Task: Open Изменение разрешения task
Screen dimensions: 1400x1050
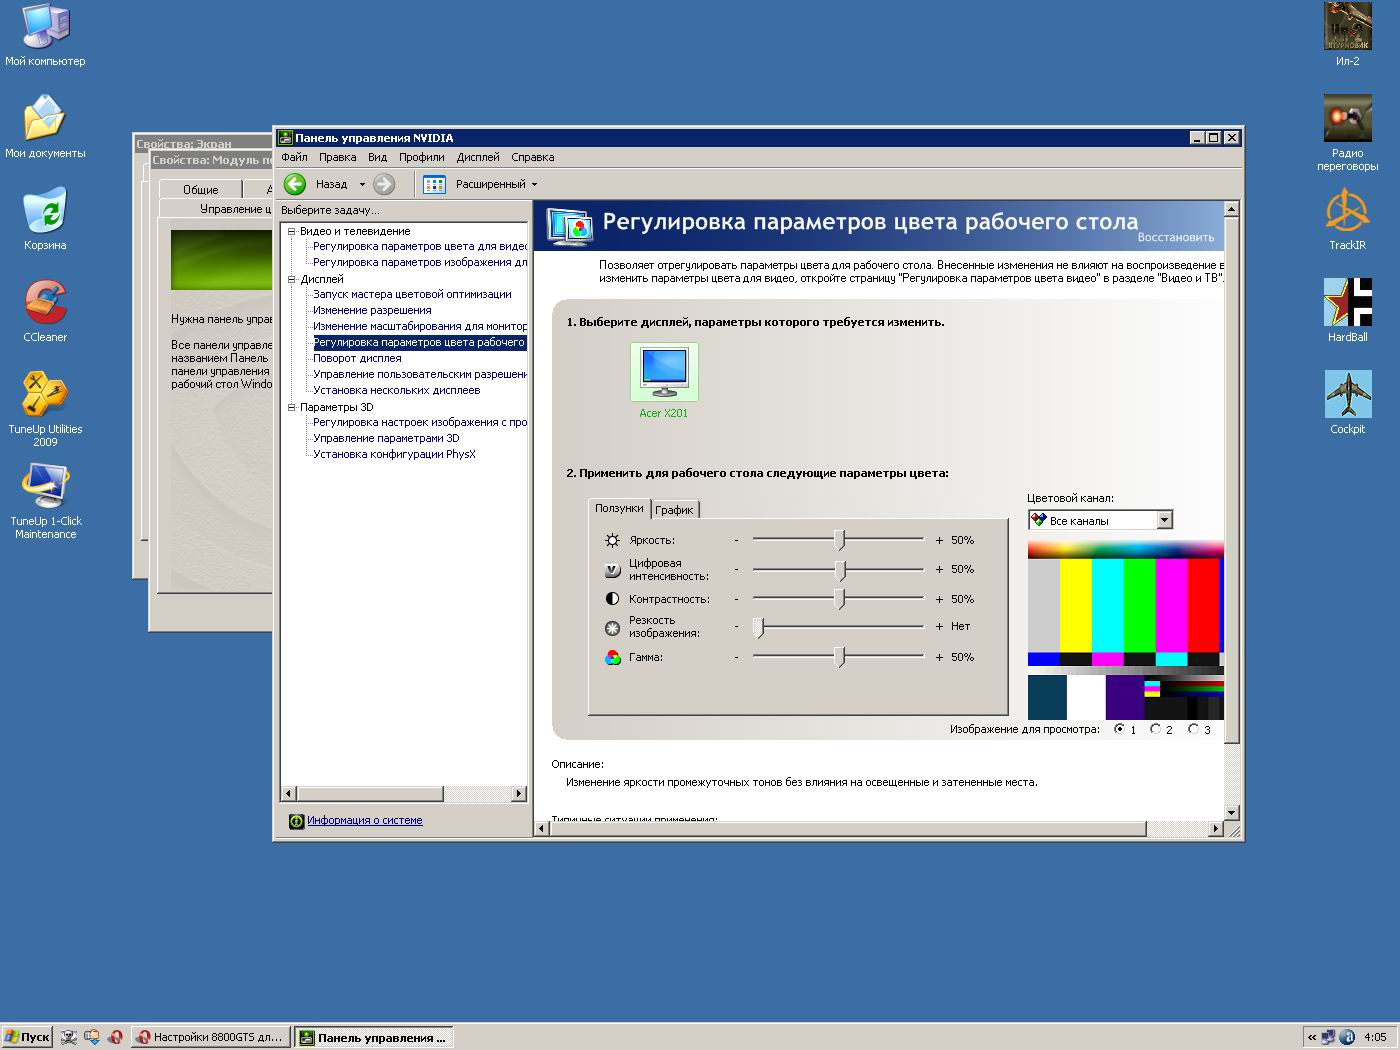Action: 372,310
